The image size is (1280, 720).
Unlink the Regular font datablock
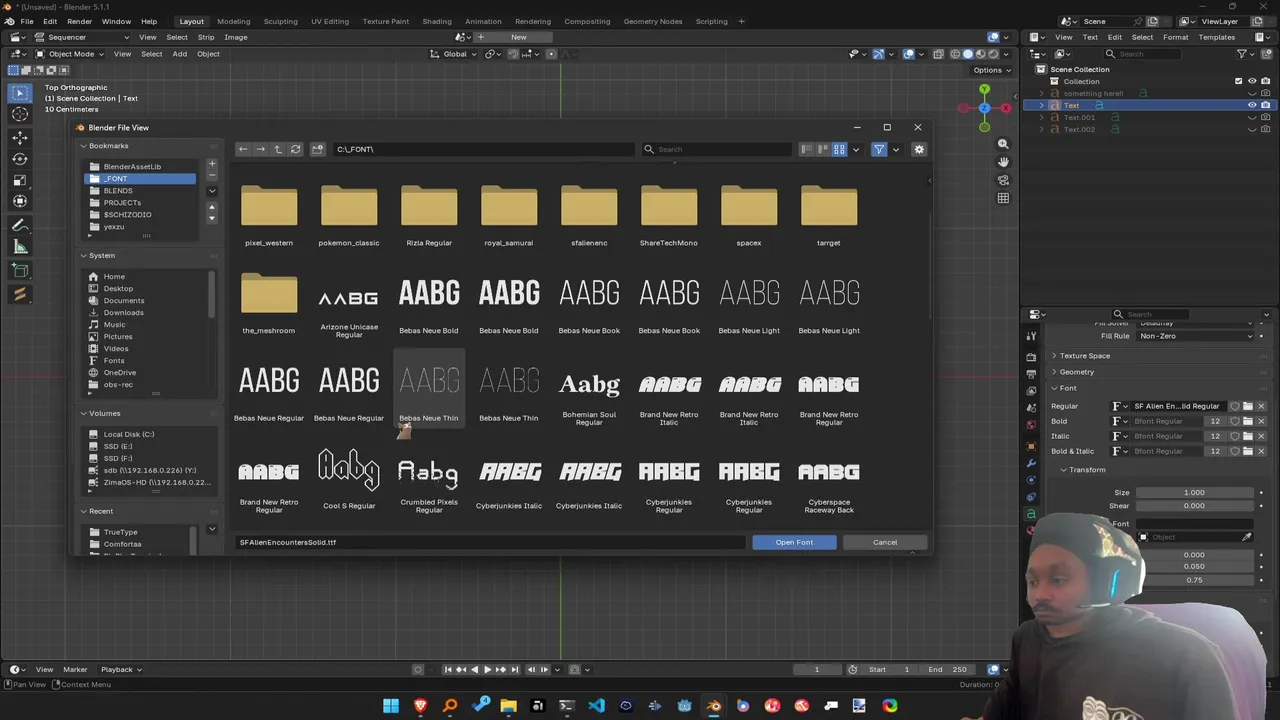(x=1261, y=406)
